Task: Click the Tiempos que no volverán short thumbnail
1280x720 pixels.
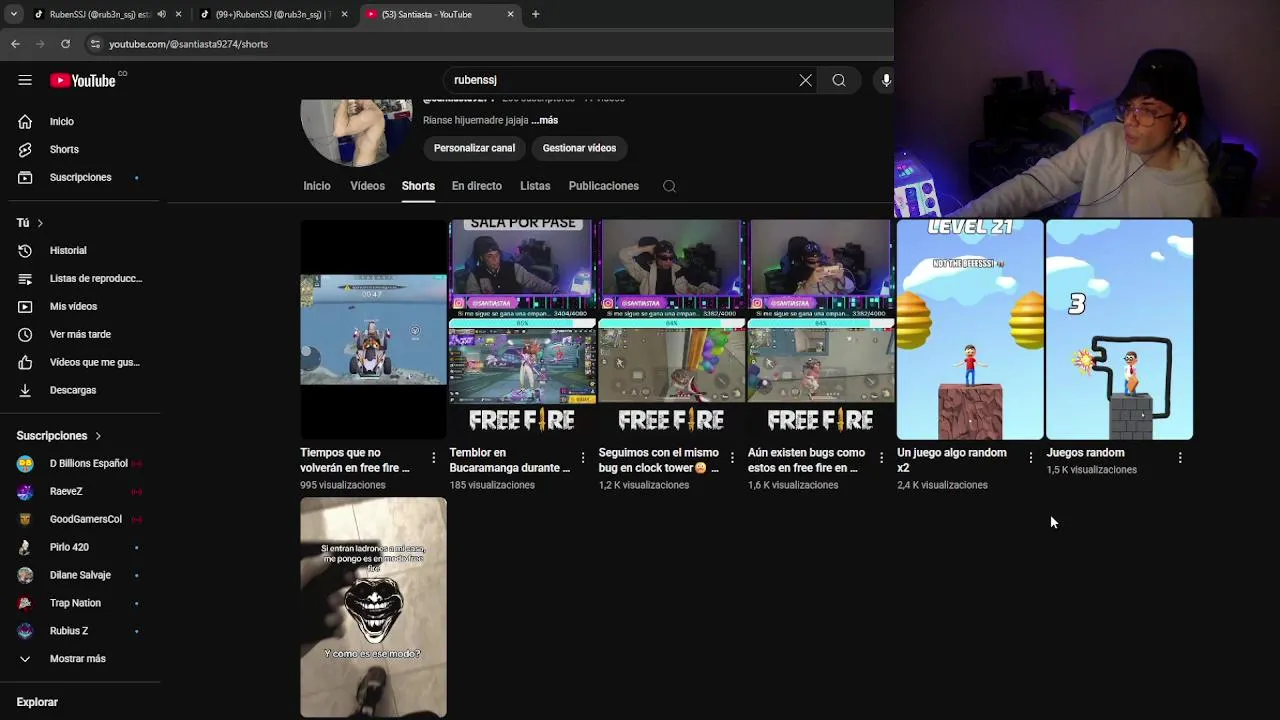Action: [x=373, y=330]
